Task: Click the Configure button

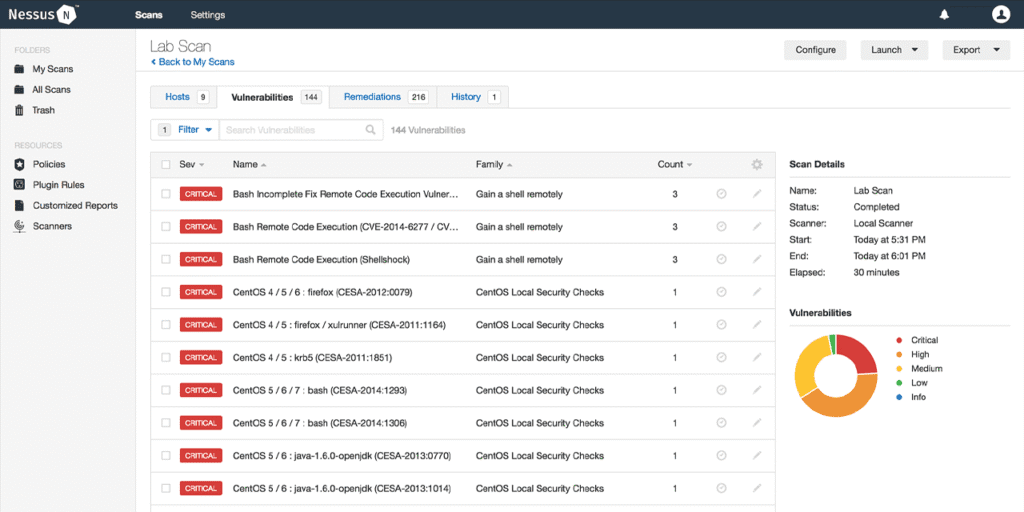Action: click(x=815, y=50)
